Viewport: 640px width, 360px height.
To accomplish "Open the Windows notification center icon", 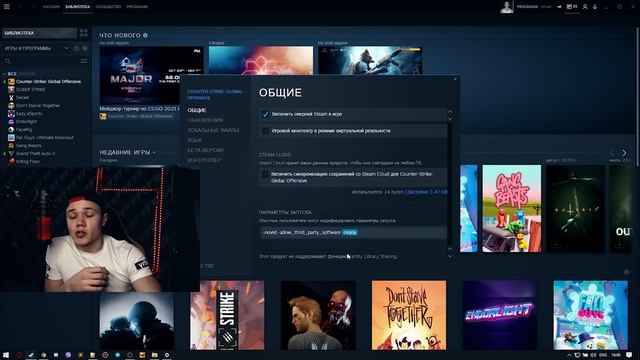I will click(629, 355).
